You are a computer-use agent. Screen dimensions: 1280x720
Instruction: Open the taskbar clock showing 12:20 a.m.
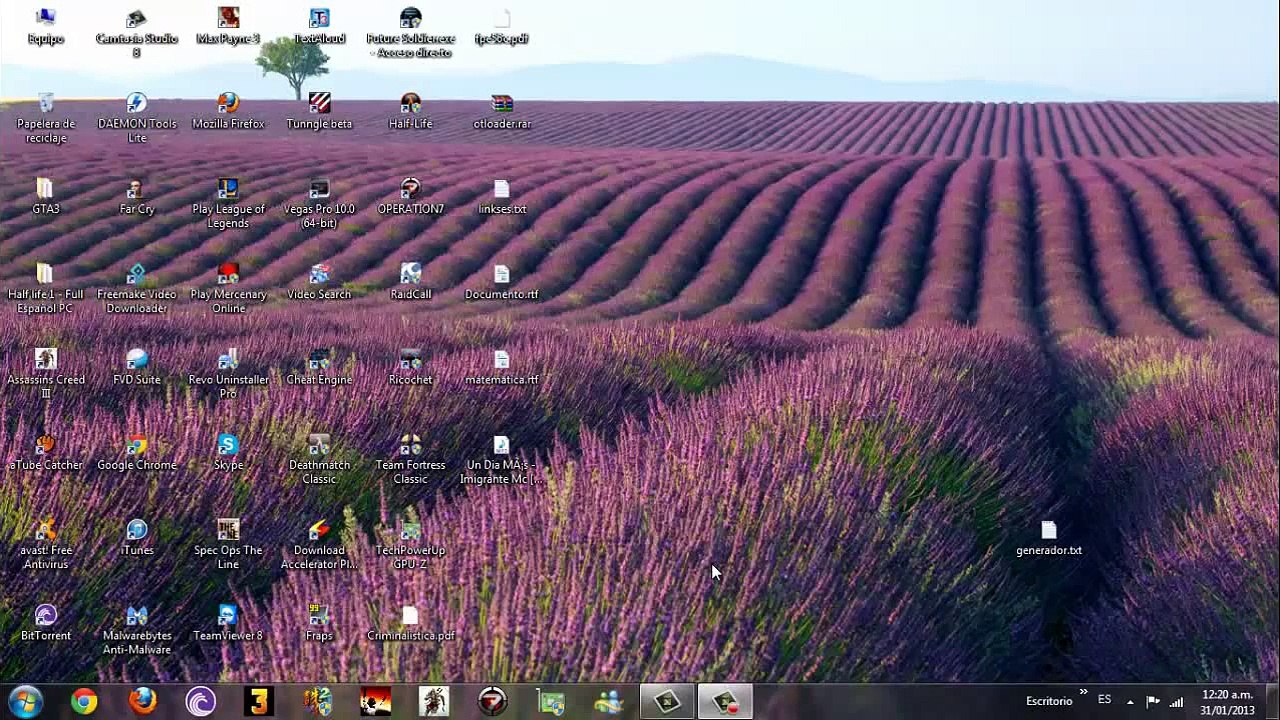[x=1227, y=702]
